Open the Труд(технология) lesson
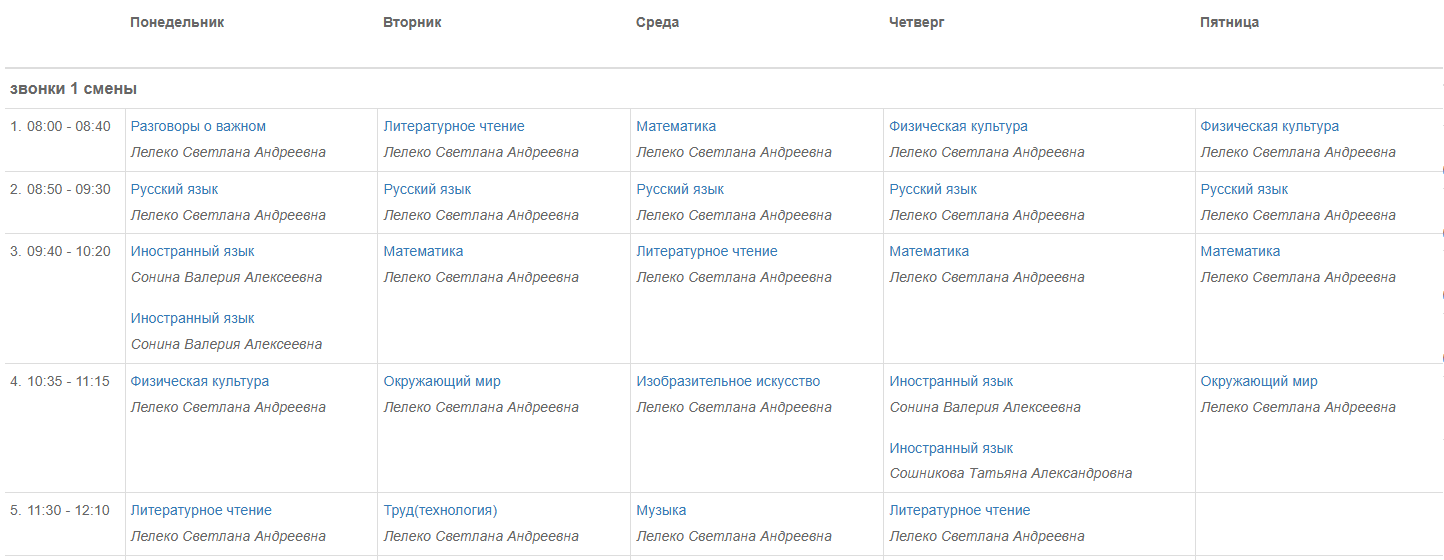 440,510
